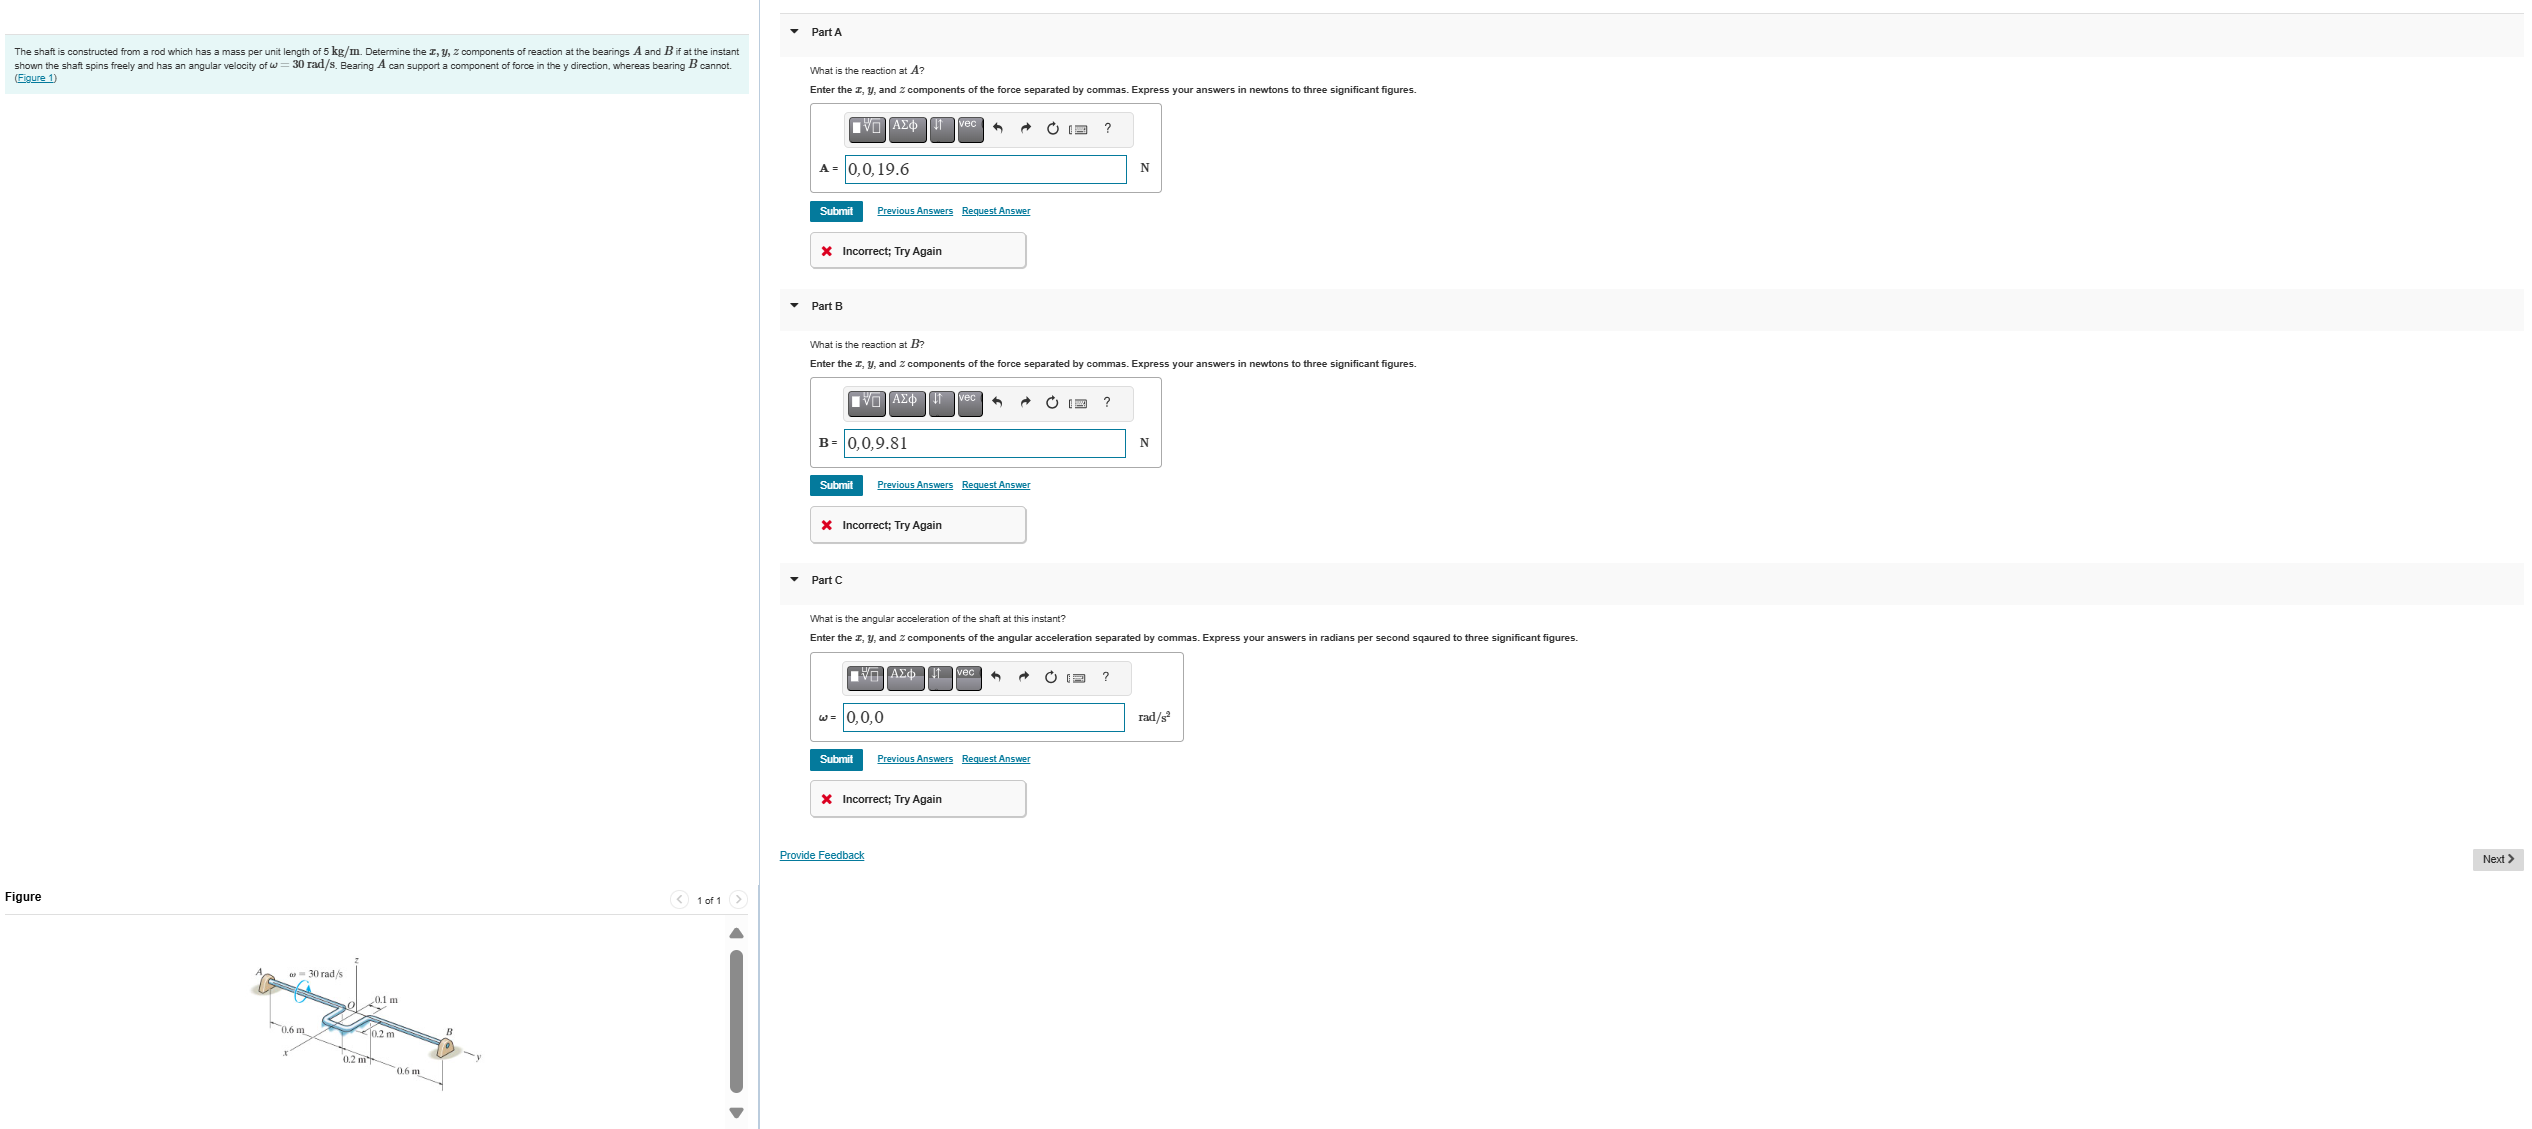Open keyboard shortcuts icon in Part A toolbar
Screen dimensions: 2532x1129
[x=1078, y=129]
